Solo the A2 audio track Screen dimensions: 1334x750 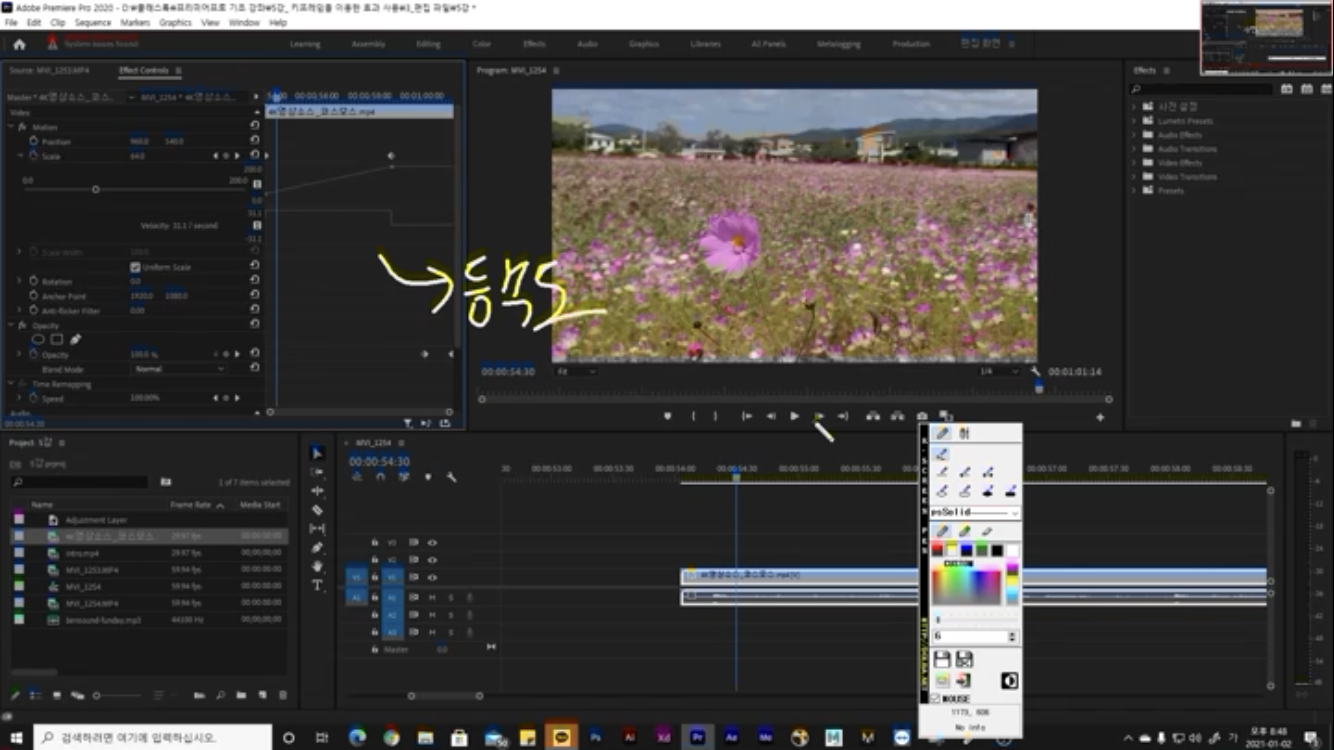point(451,615)
